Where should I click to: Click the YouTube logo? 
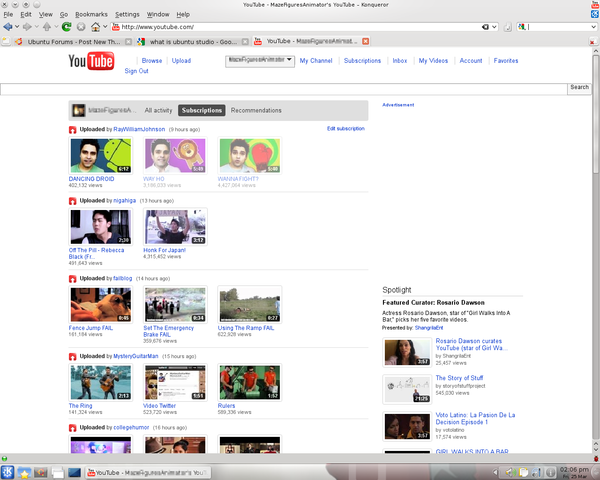(91, 61)
